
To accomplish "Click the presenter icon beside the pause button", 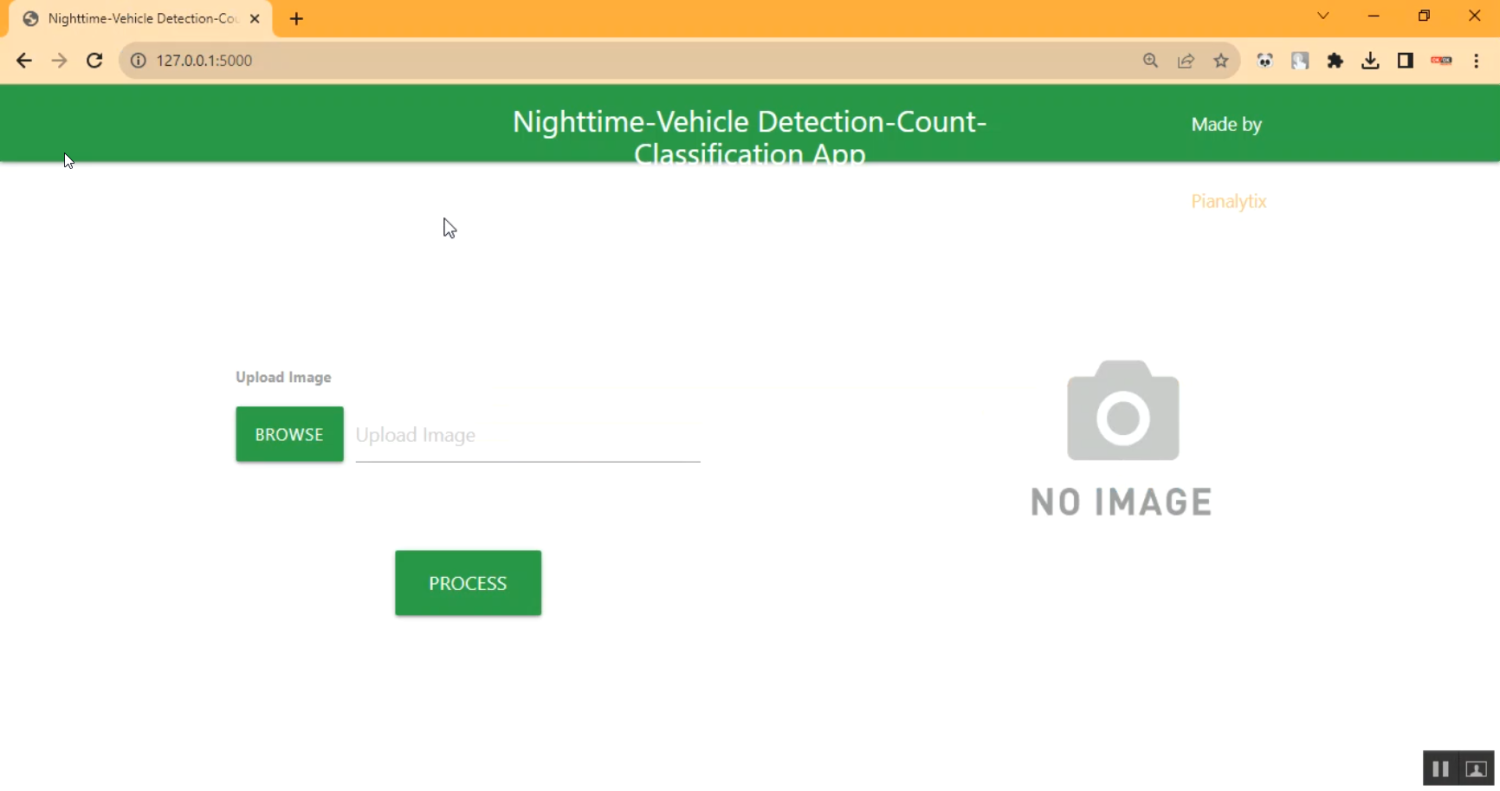I will (1476, 768).
